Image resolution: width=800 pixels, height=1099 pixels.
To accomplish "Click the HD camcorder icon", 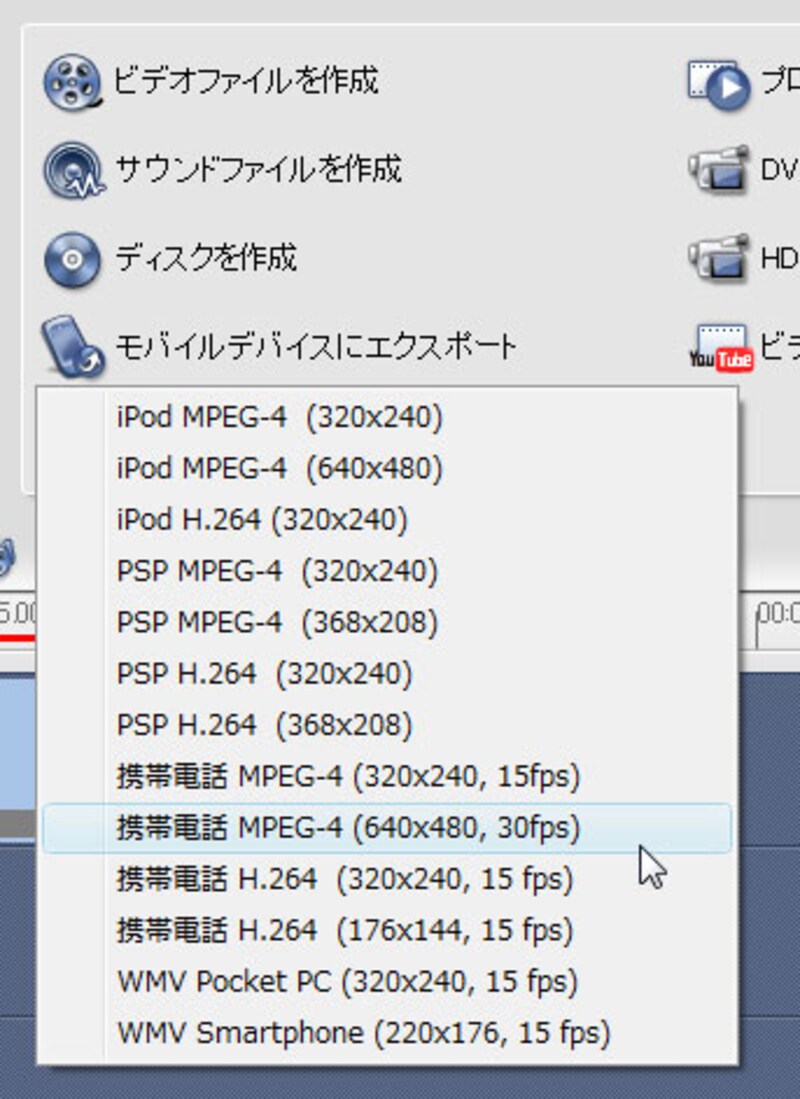I will coord(719,257).
